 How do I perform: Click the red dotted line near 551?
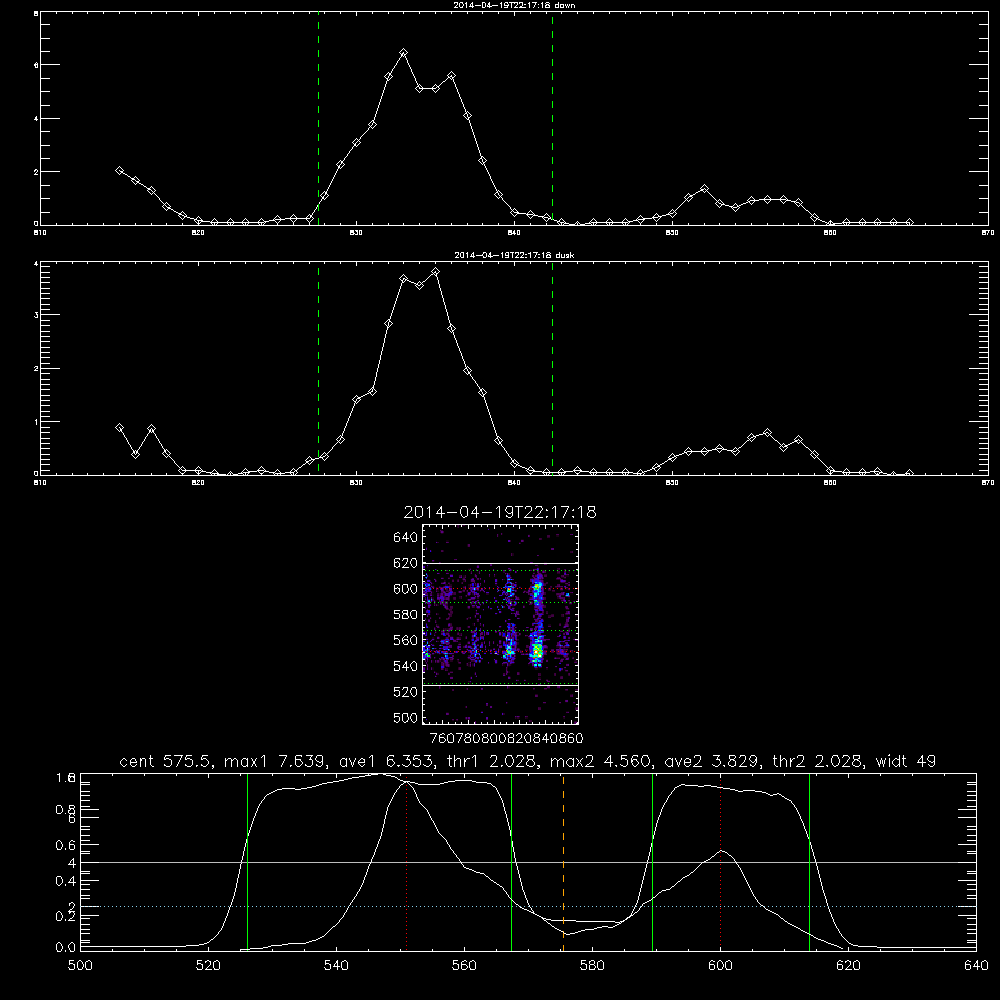[x=406, y=862]
